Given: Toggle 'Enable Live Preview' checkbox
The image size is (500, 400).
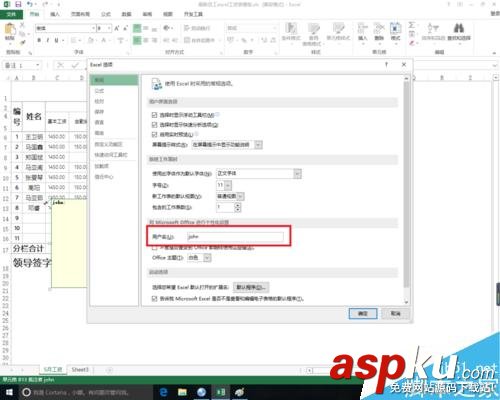Looking at the screenshot, I should [x=154, y=134].
